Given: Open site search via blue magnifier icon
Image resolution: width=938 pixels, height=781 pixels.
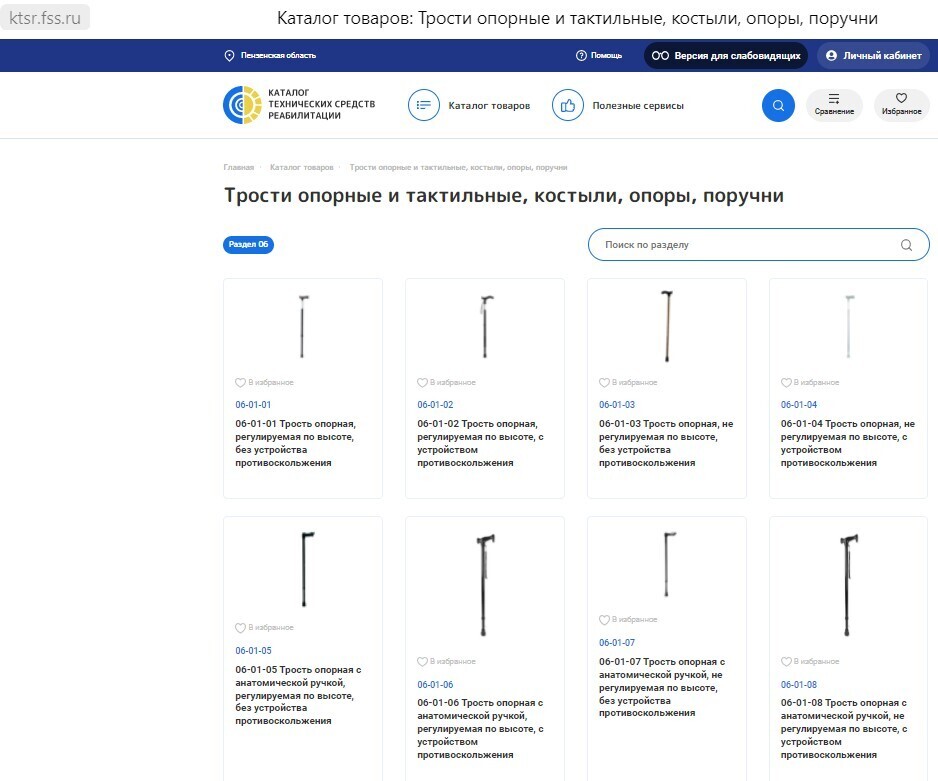Looking at the screenshot, I should click(x=778, y=105).
